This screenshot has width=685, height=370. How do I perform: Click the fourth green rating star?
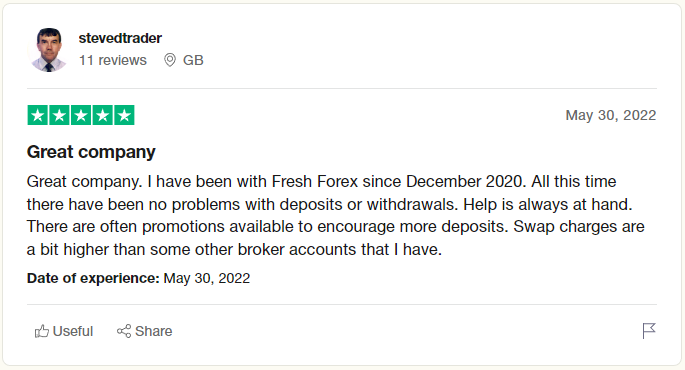(x=103, y=115)
